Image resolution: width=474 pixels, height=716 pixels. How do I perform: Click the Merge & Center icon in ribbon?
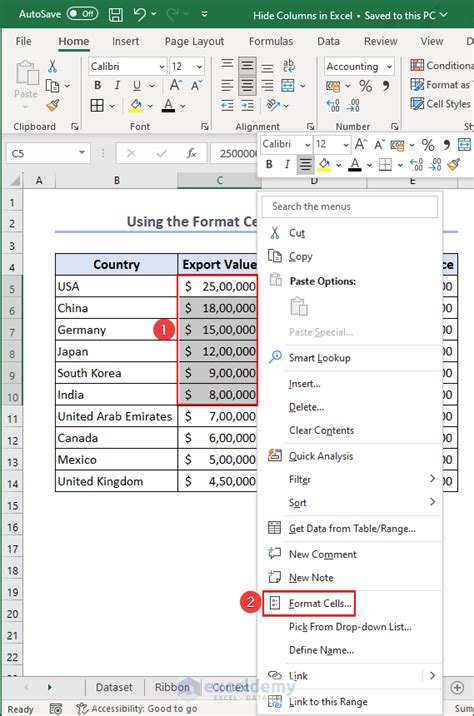[x=288, y=85]
